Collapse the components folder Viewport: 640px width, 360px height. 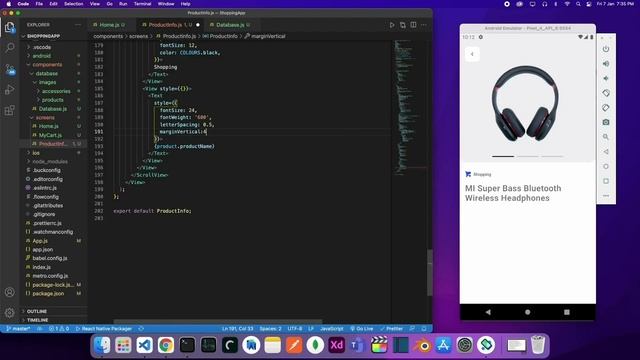47,65
